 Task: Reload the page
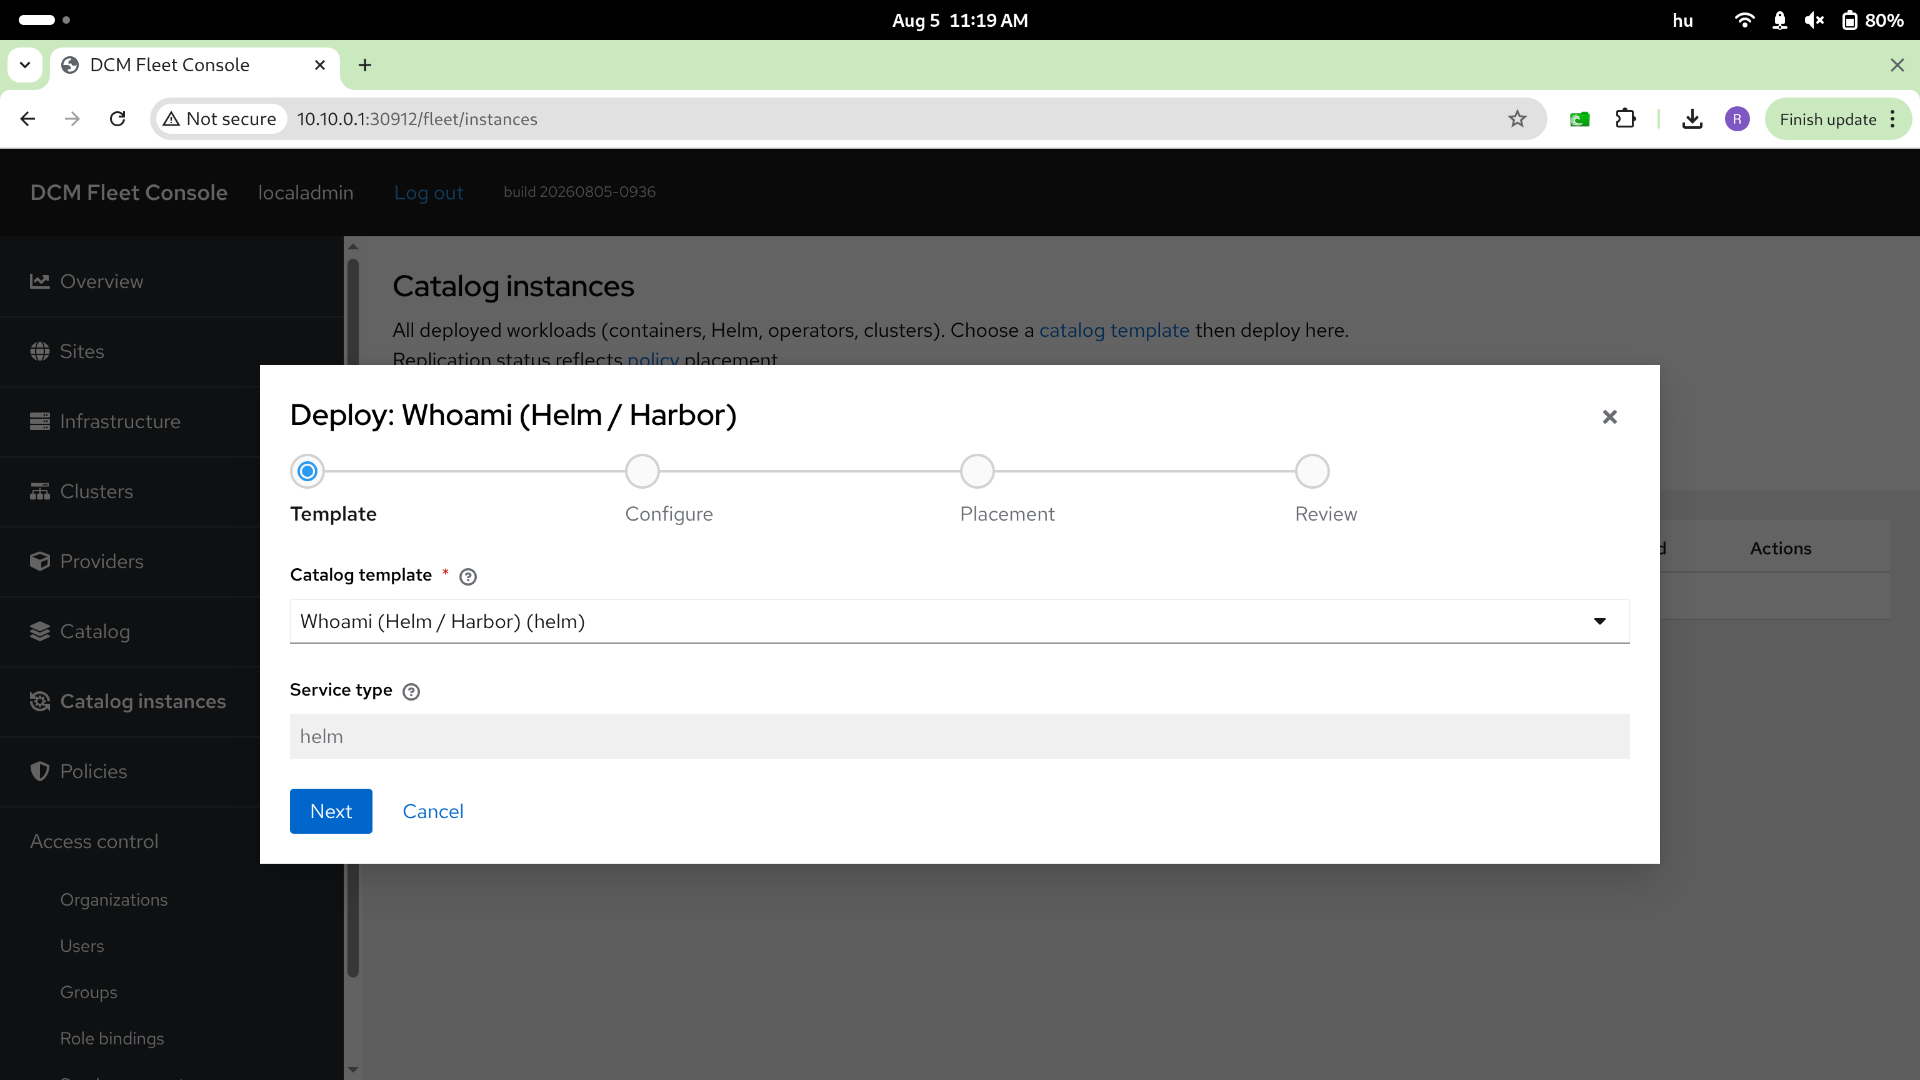pos(118,119)
